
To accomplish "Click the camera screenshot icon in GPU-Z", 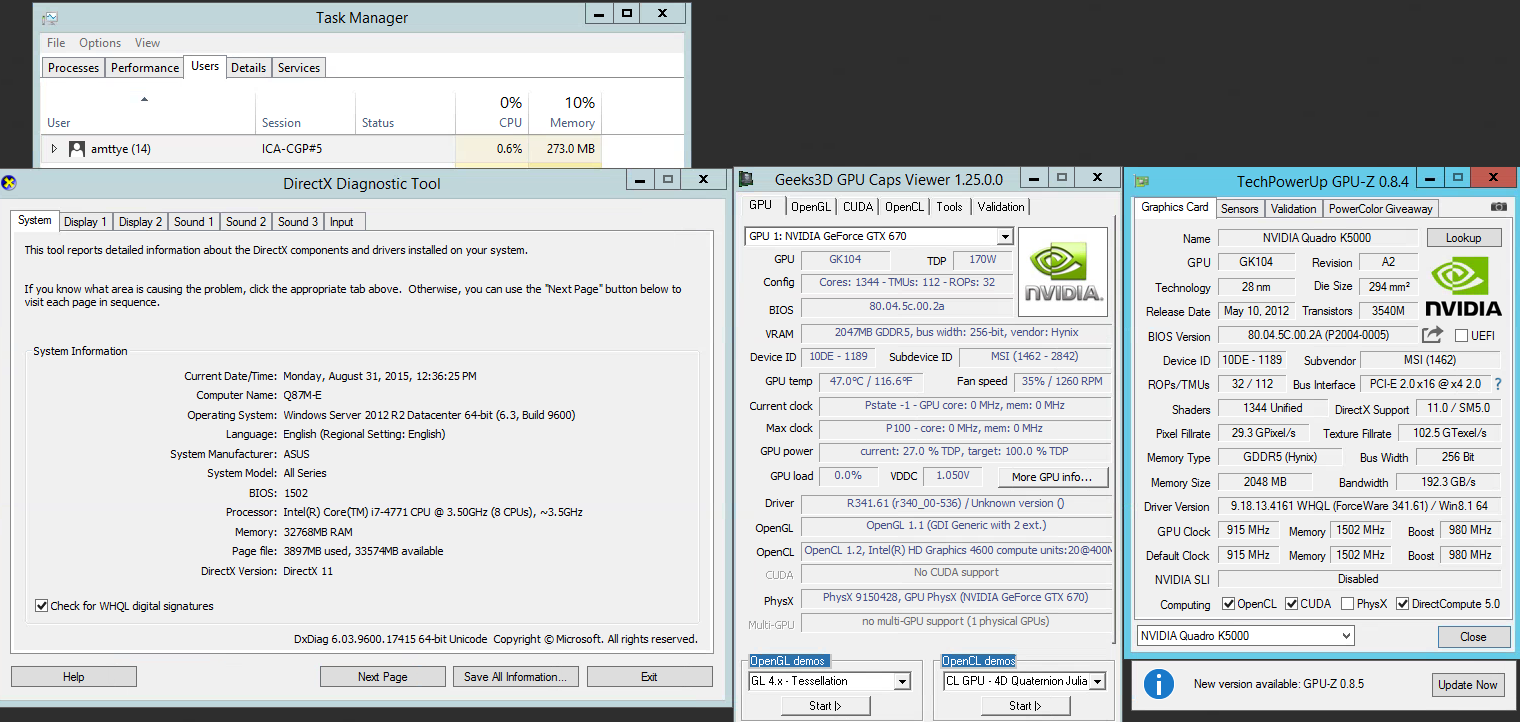I will [1498, 207].
